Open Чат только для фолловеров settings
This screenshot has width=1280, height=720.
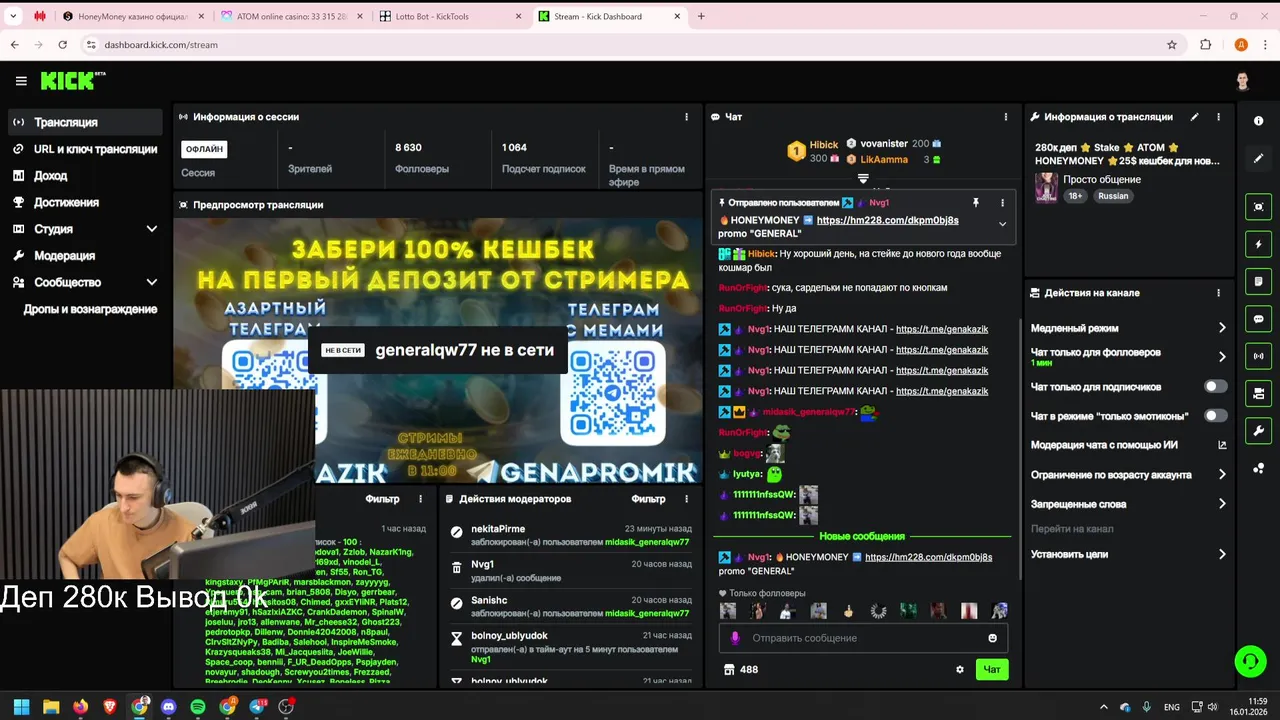[x=1128, y=356]
